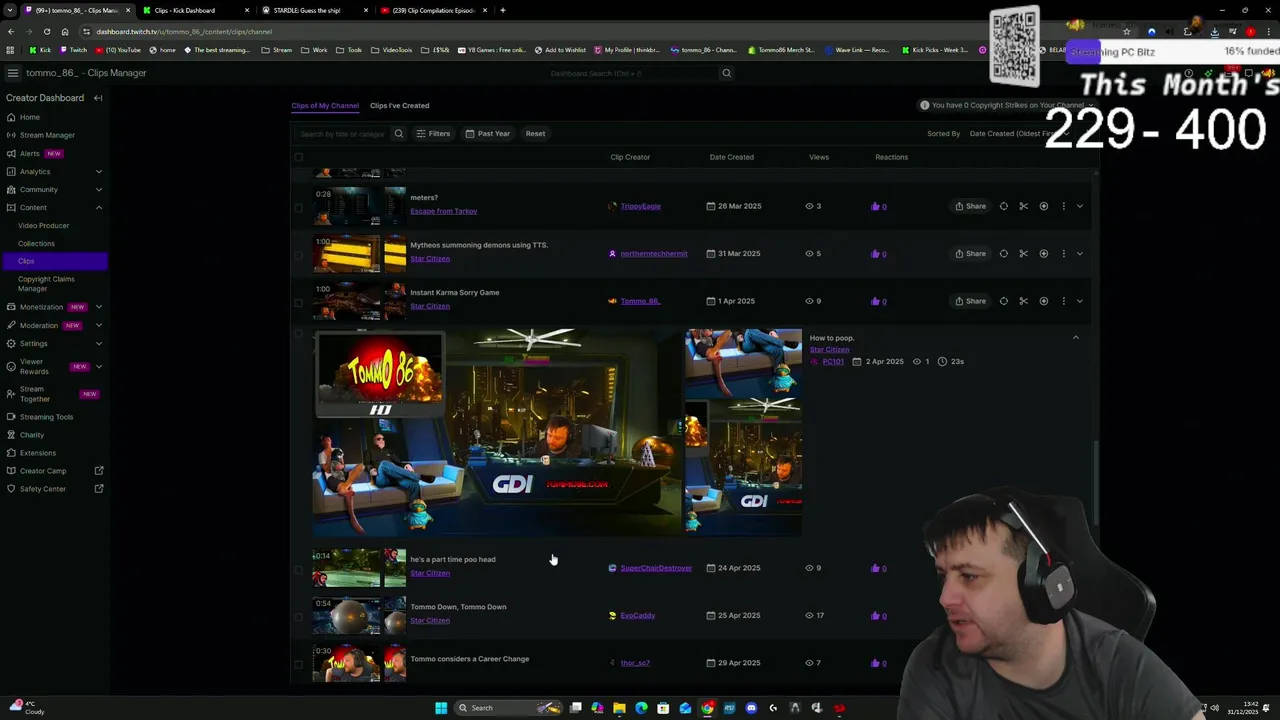
Task: Switch to Clips of My Channel tab
Action: (325, 105)
